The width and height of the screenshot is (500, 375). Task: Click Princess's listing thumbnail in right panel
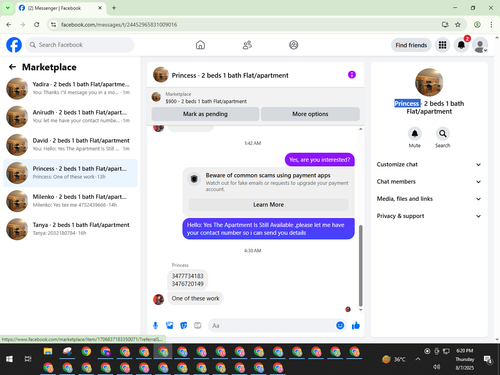[429, 82]
